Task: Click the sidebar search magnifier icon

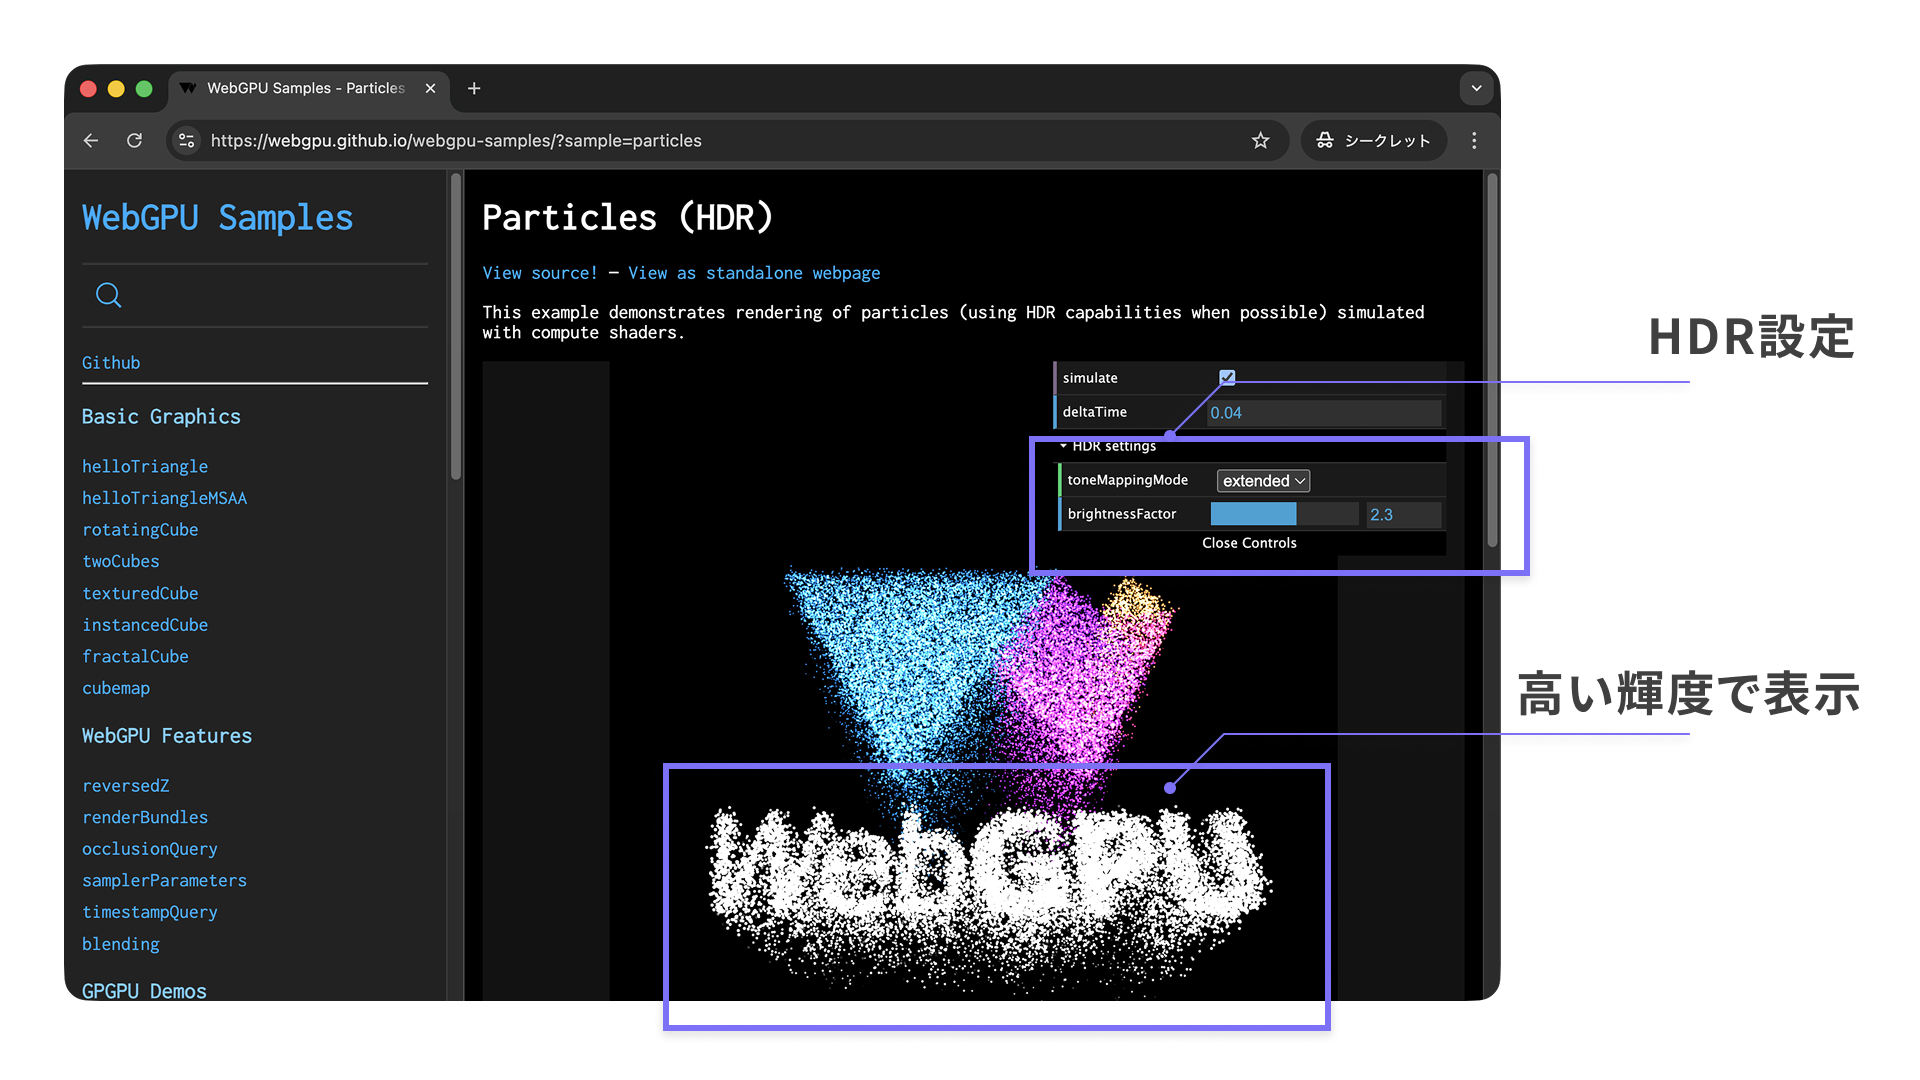Action: coord(108,295)
